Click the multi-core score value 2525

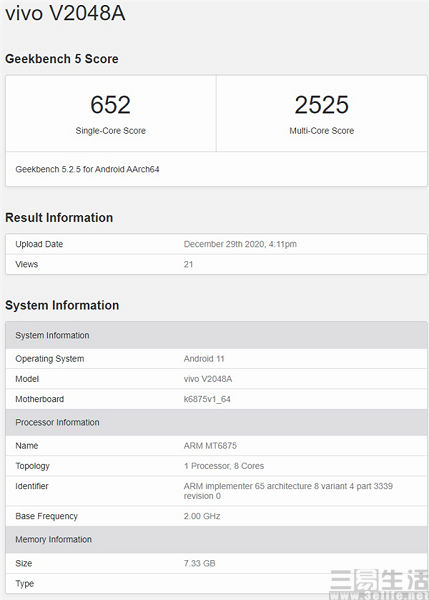(321, 104)
